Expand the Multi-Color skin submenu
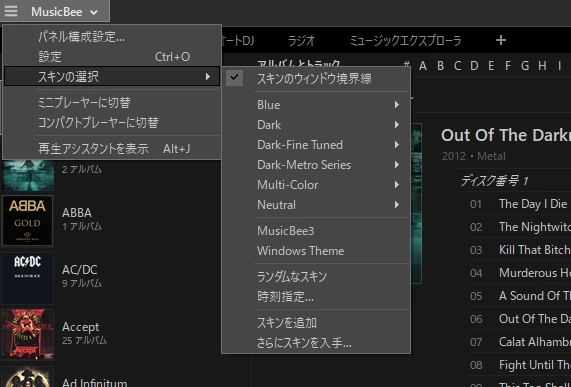 (316, 185)
